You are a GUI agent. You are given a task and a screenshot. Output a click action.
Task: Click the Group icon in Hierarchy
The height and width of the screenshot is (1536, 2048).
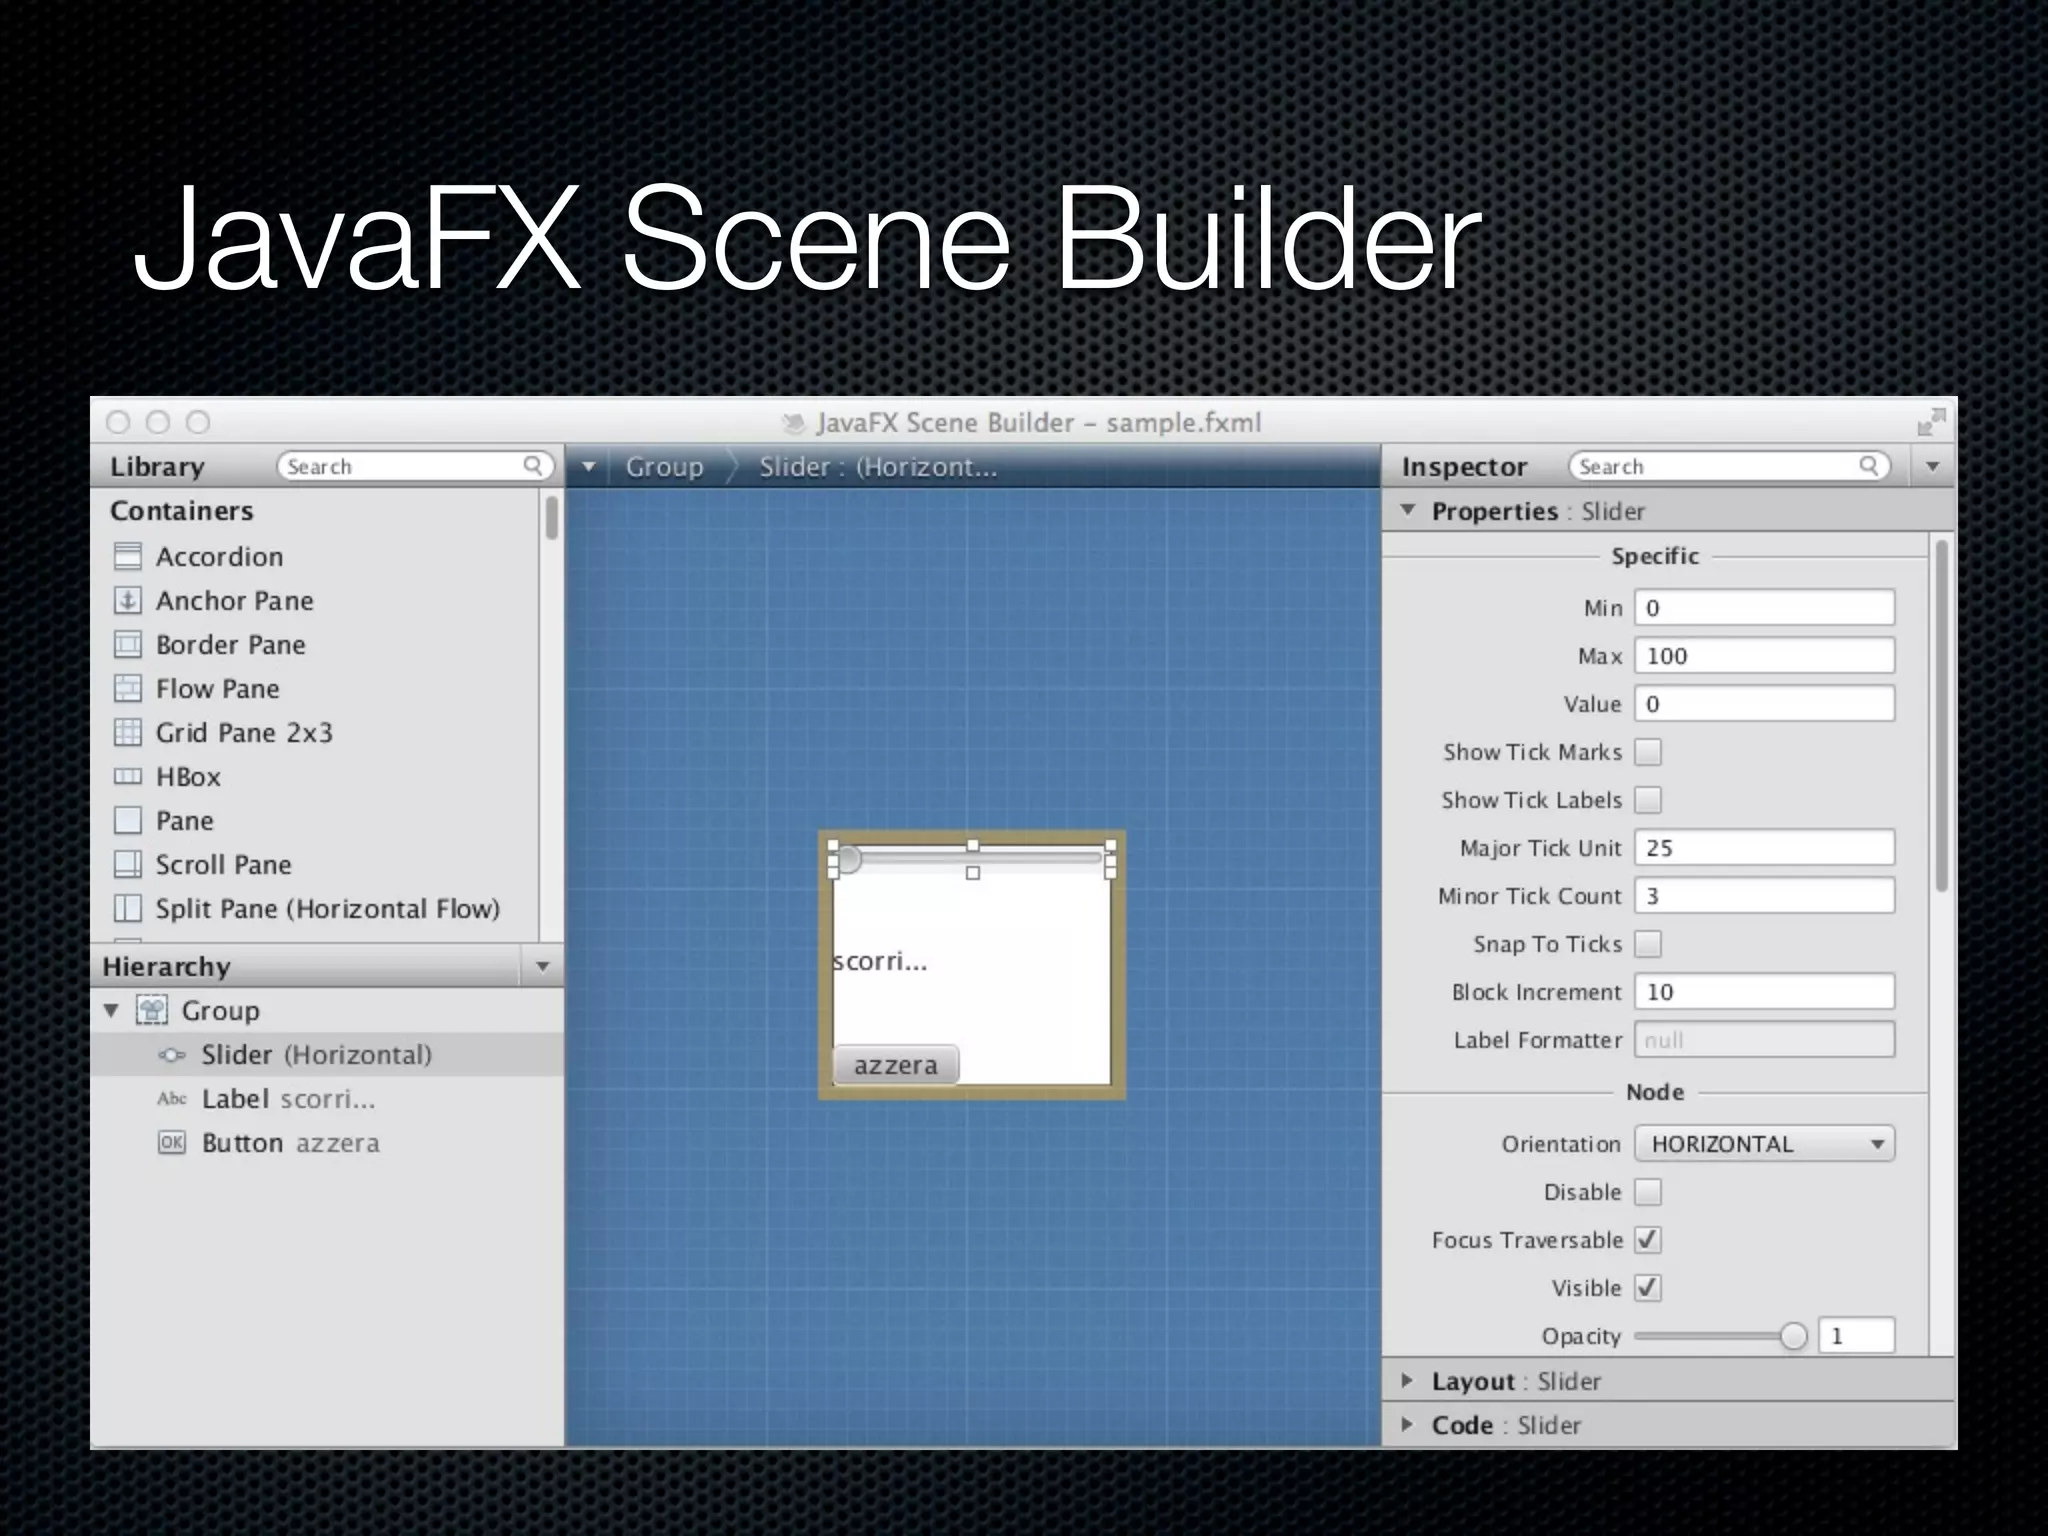point(152,1010)
